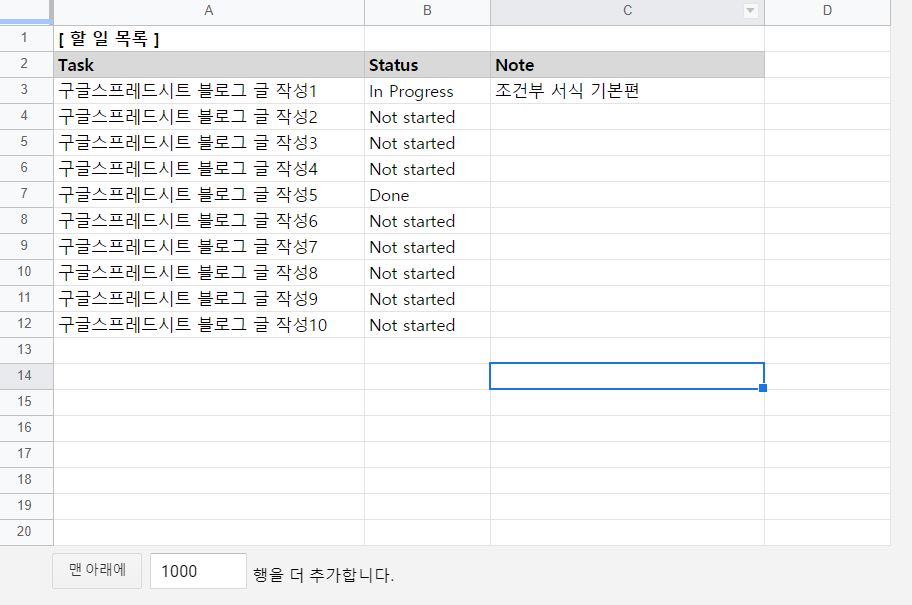912x605 pixels.
Task: Select the '구글스프레드시트 블로그 글 작성8' cell
Action: 209,273
